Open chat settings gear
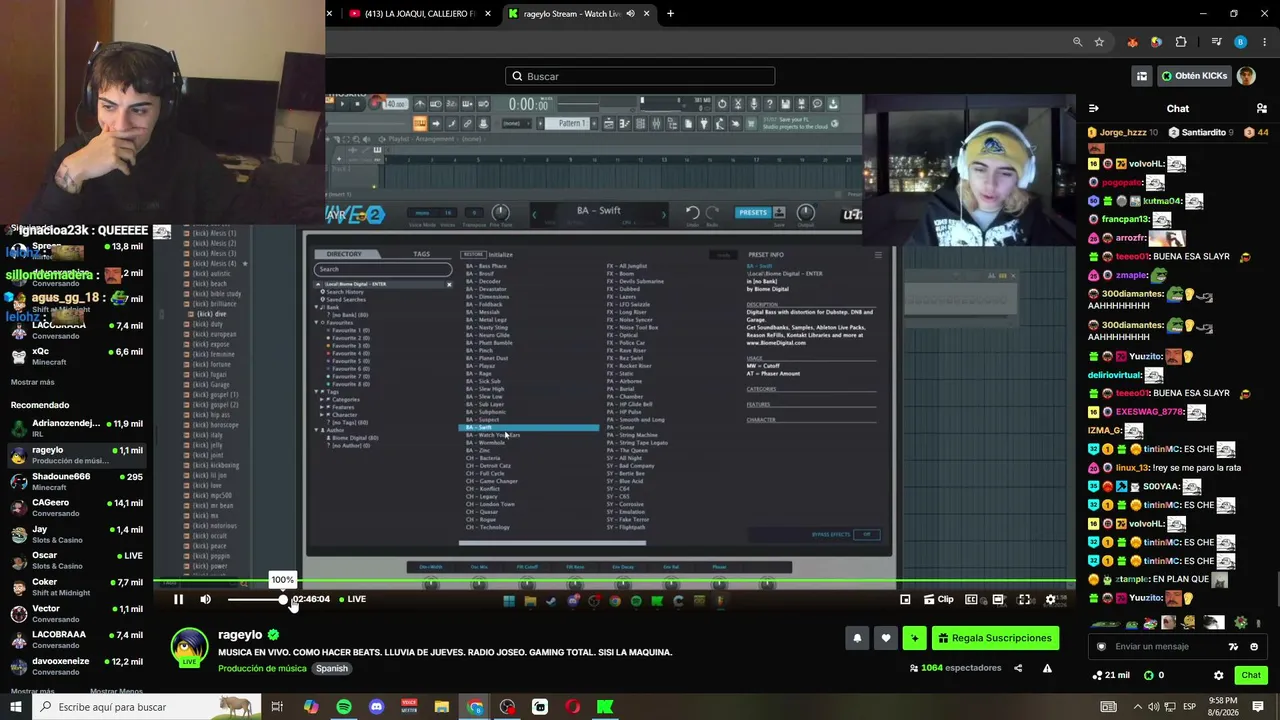Image resolution: width=1280 pixels, height=720 pixels. tap(1218, 675)
